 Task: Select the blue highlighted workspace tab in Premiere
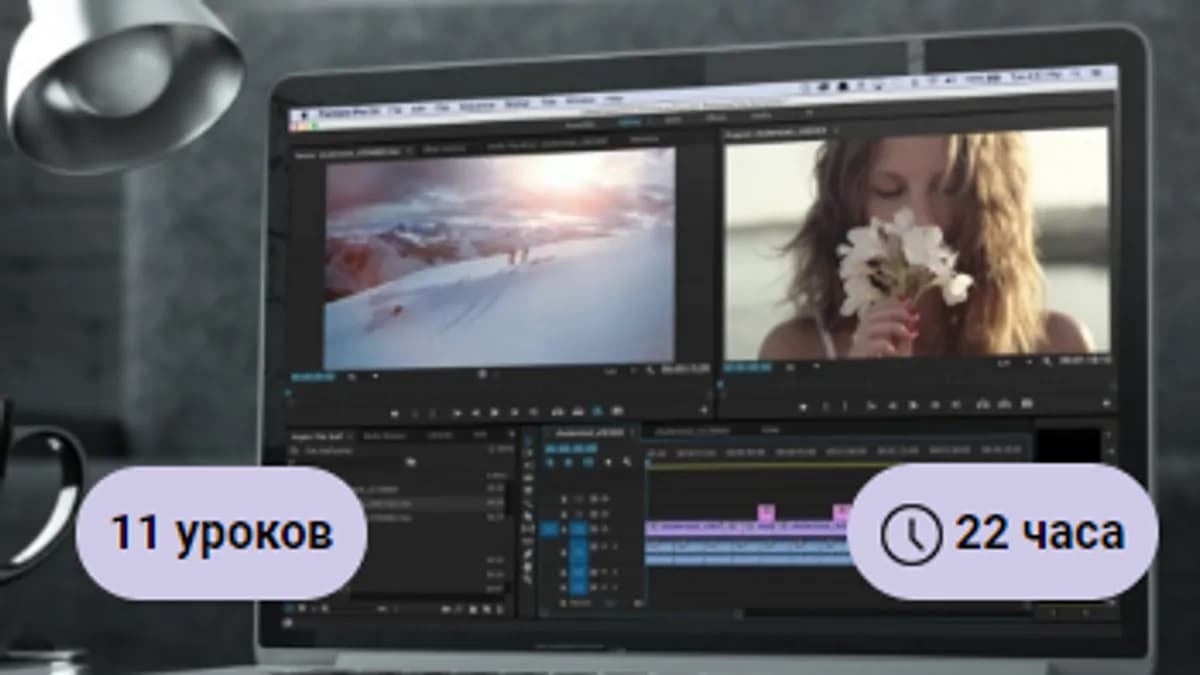[x=630, y=121]
